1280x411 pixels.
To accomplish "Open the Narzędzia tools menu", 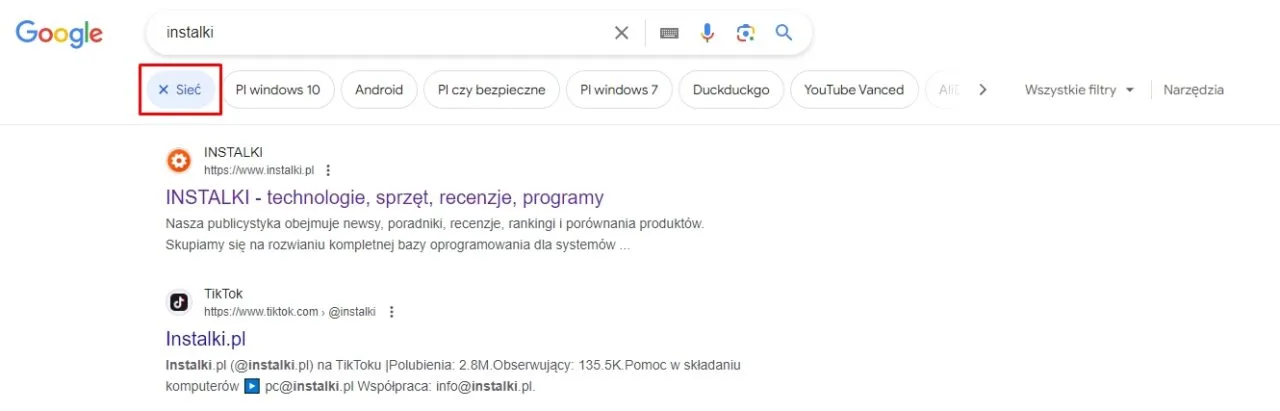I will [1193, 90].
